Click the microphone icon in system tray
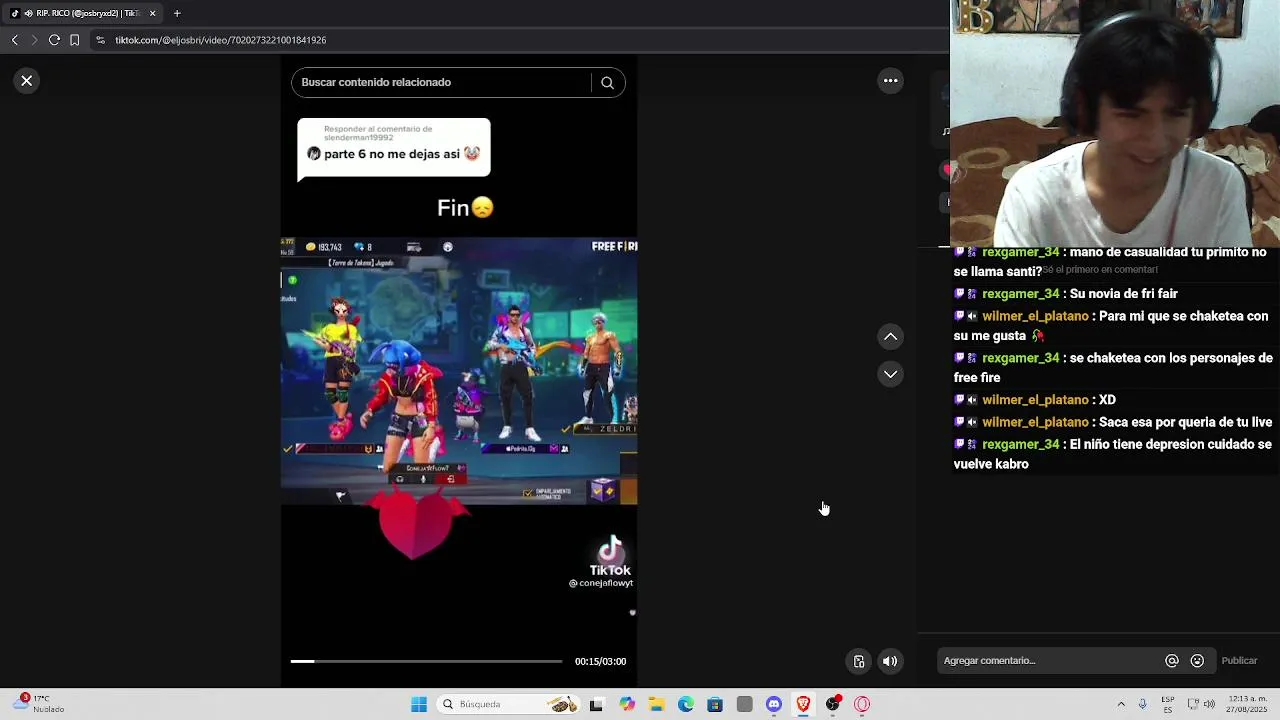The image size is (1280, 720). [1142, 704]
